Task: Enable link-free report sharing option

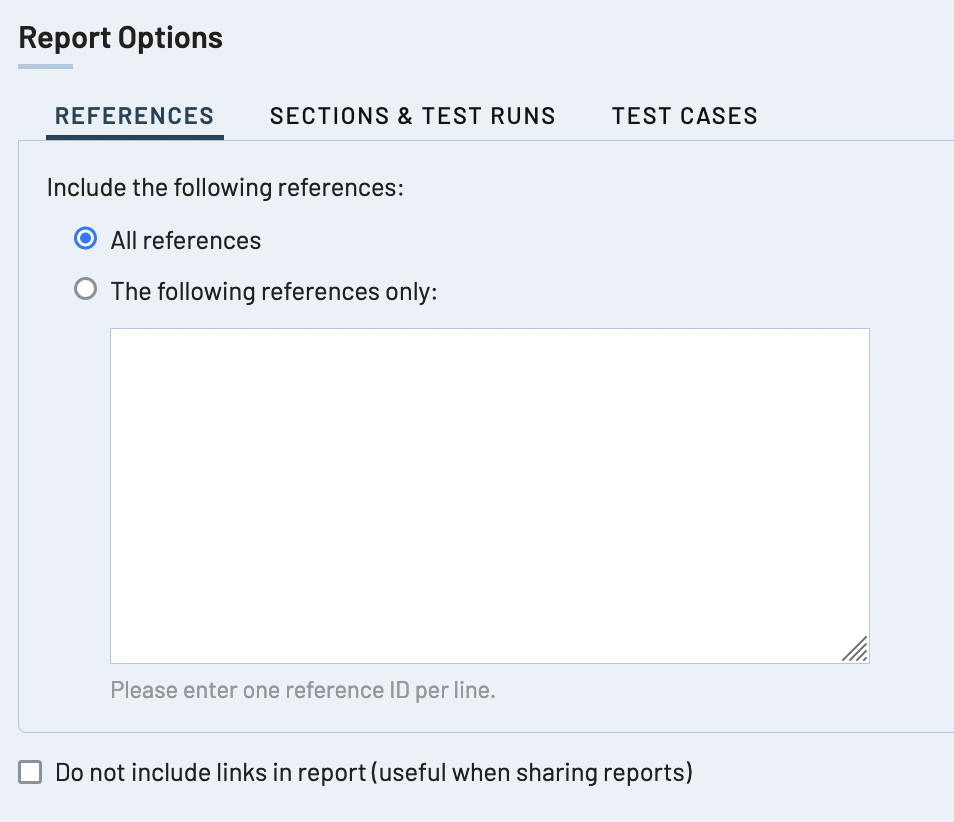Action: pos(30,771)
